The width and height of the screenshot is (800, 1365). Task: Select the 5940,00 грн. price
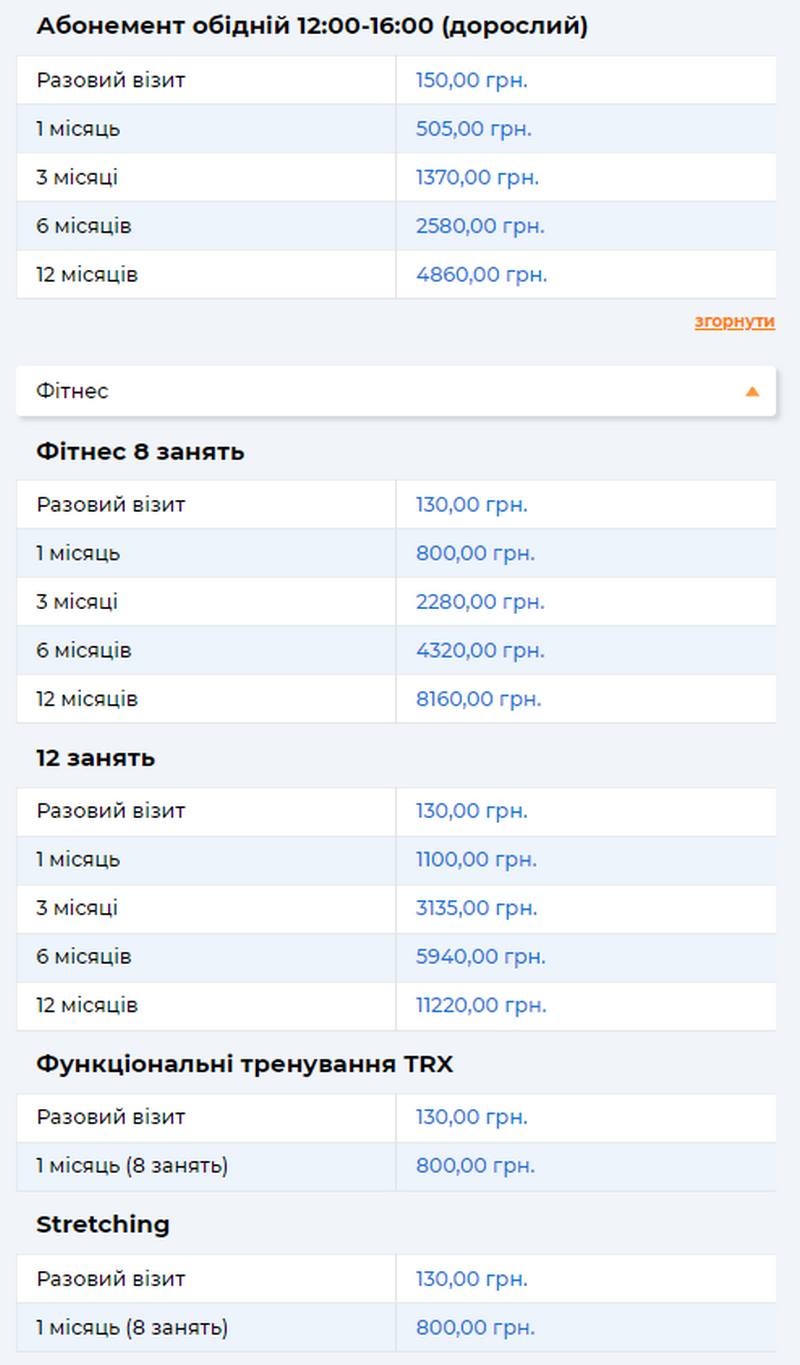[x=480, y=957]
